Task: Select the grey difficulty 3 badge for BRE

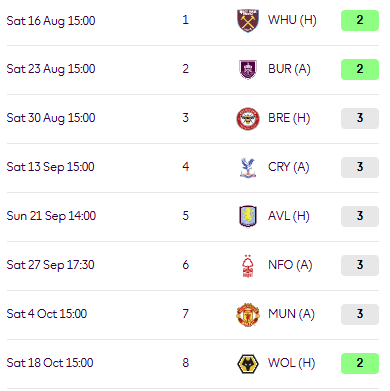Action: coord(360,118)
